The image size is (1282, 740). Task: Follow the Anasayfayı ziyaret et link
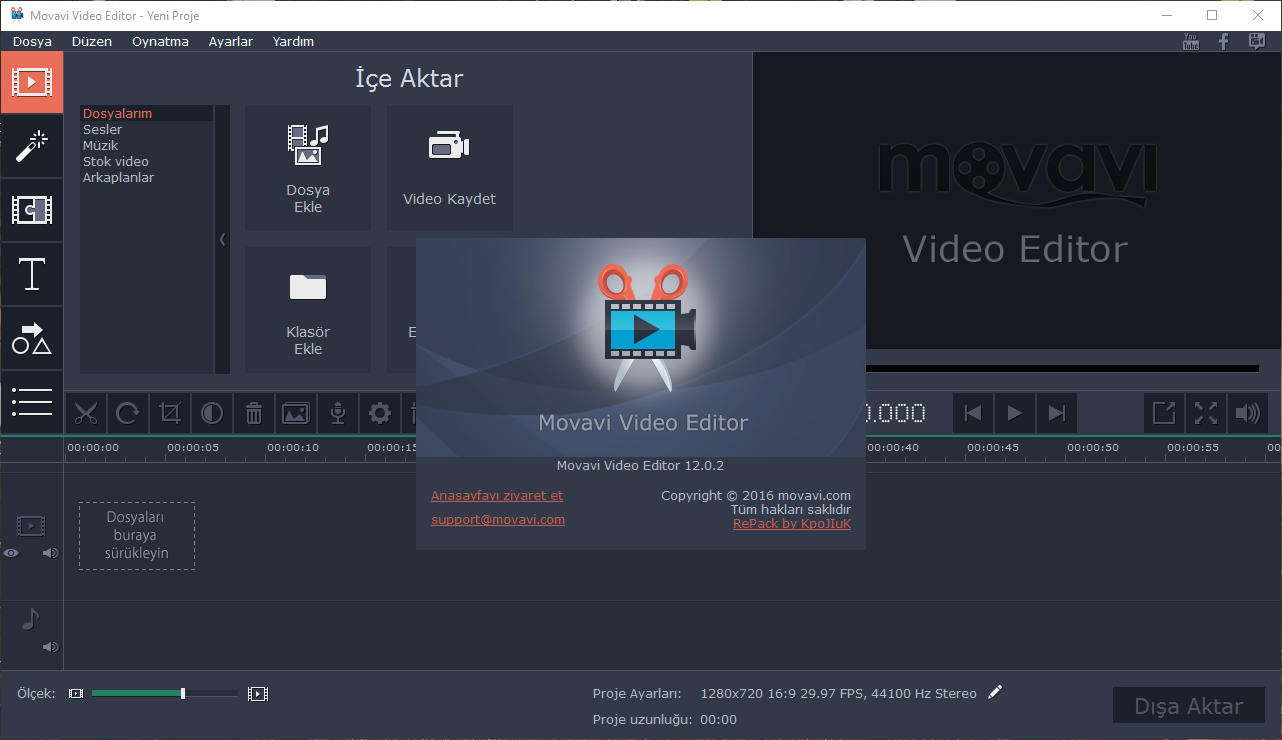click(497, 496)
